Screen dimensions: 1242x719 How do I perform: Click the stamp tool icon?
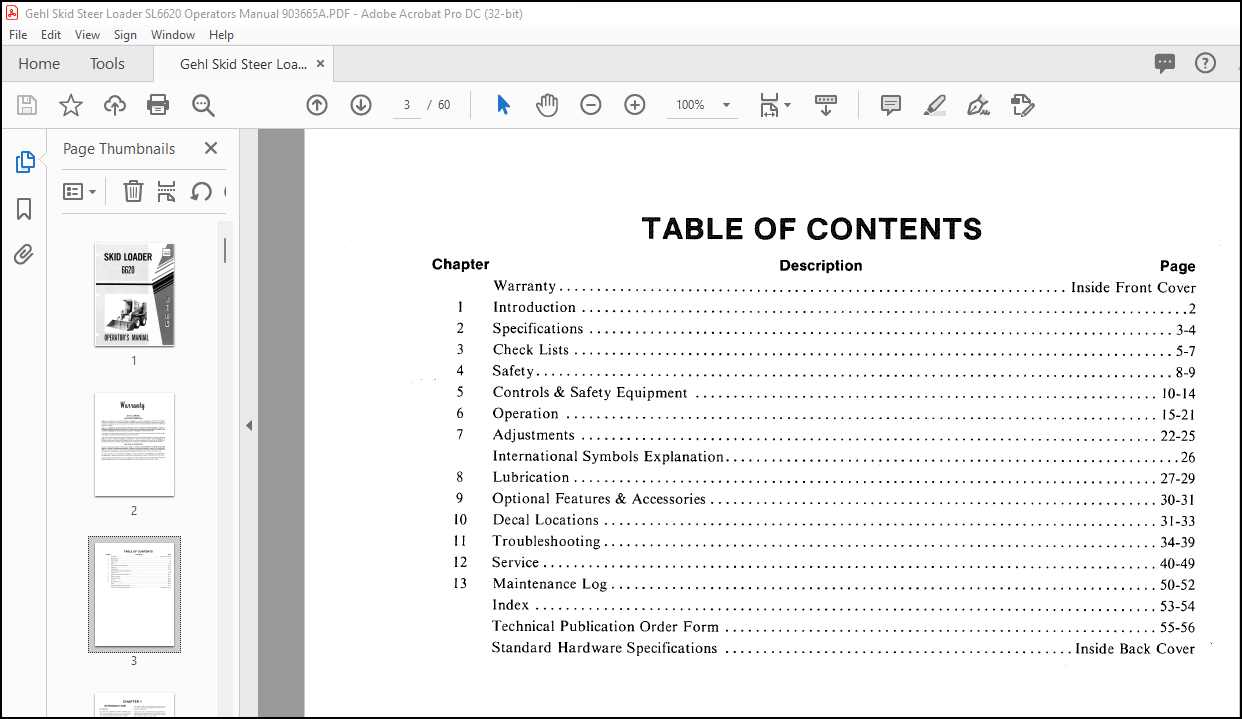pyautogui.click(x=1022, y=105)
